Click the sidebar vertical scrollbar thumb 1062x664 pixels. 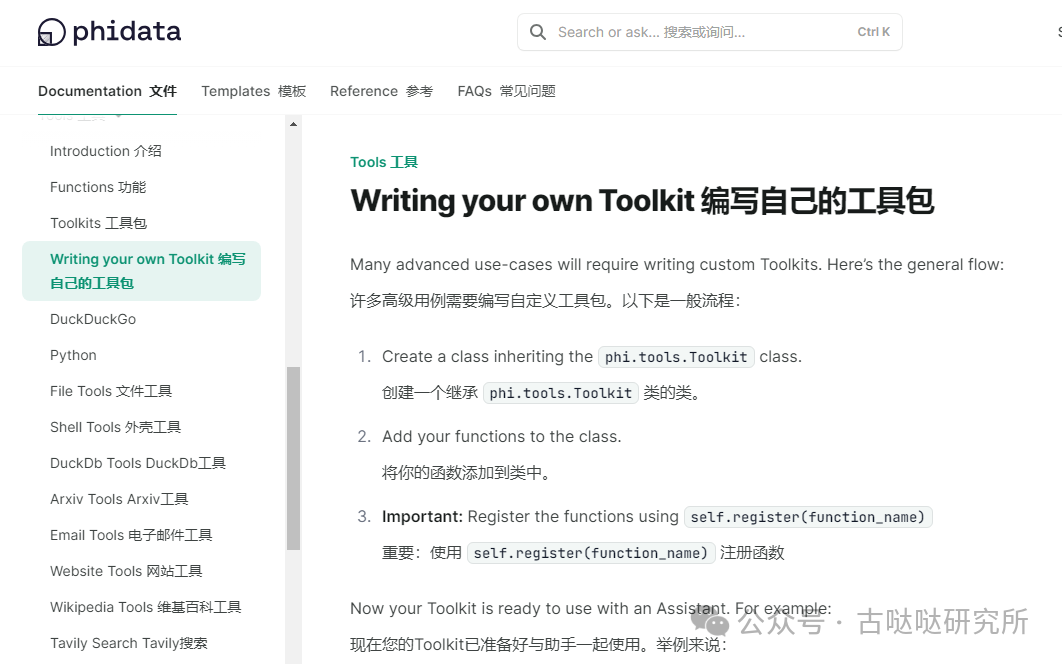[x=293, y=458]
